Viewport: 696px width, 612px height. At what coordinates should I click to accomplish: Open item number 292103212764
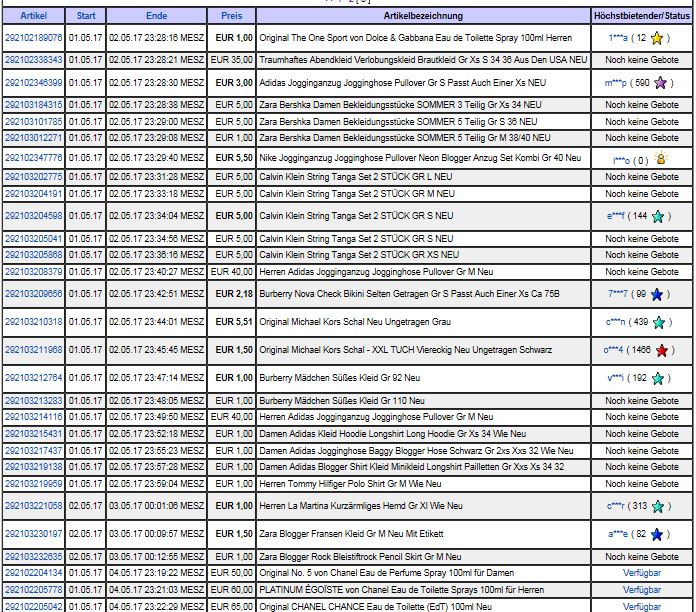click(x=34, y=378)
